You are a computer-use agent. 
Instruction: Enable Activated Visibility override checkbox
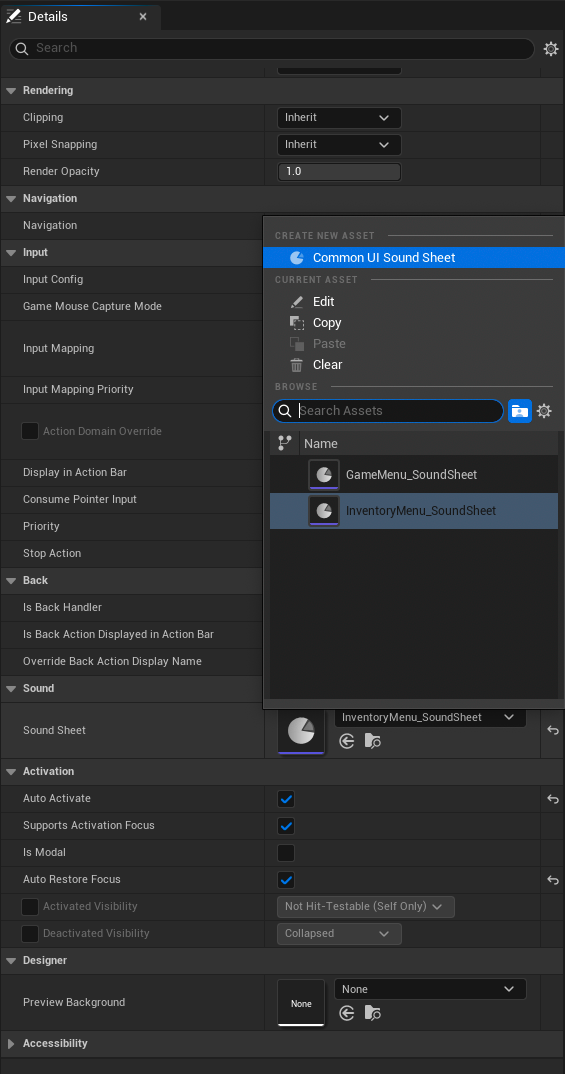tap(30, 907)
